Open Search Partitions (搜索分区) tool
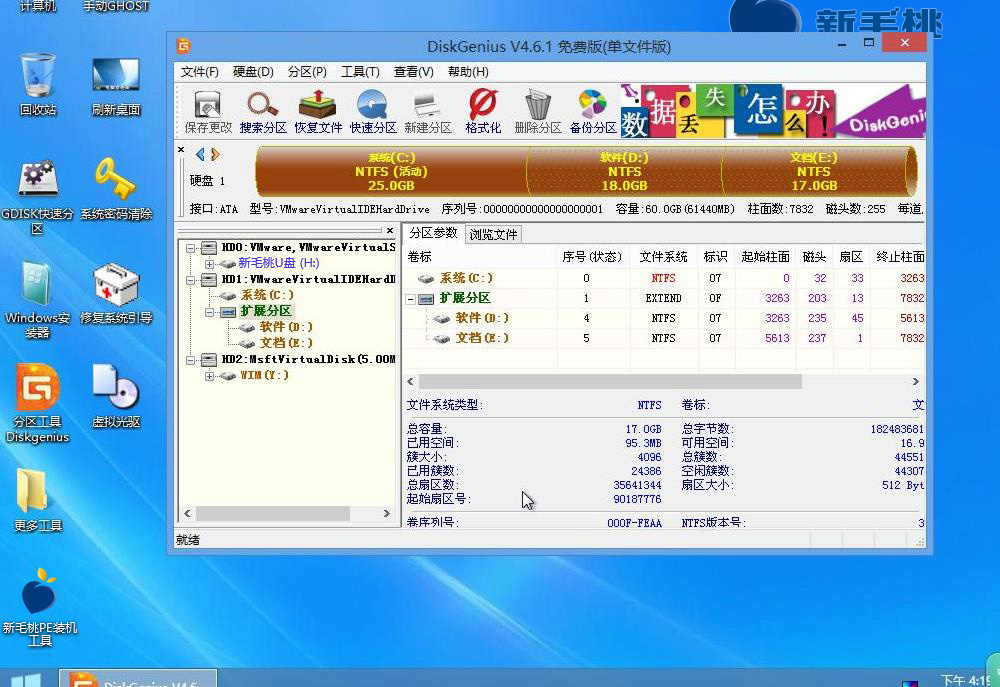The height and width of the screenshot is (687, 1000). (263, 112)
